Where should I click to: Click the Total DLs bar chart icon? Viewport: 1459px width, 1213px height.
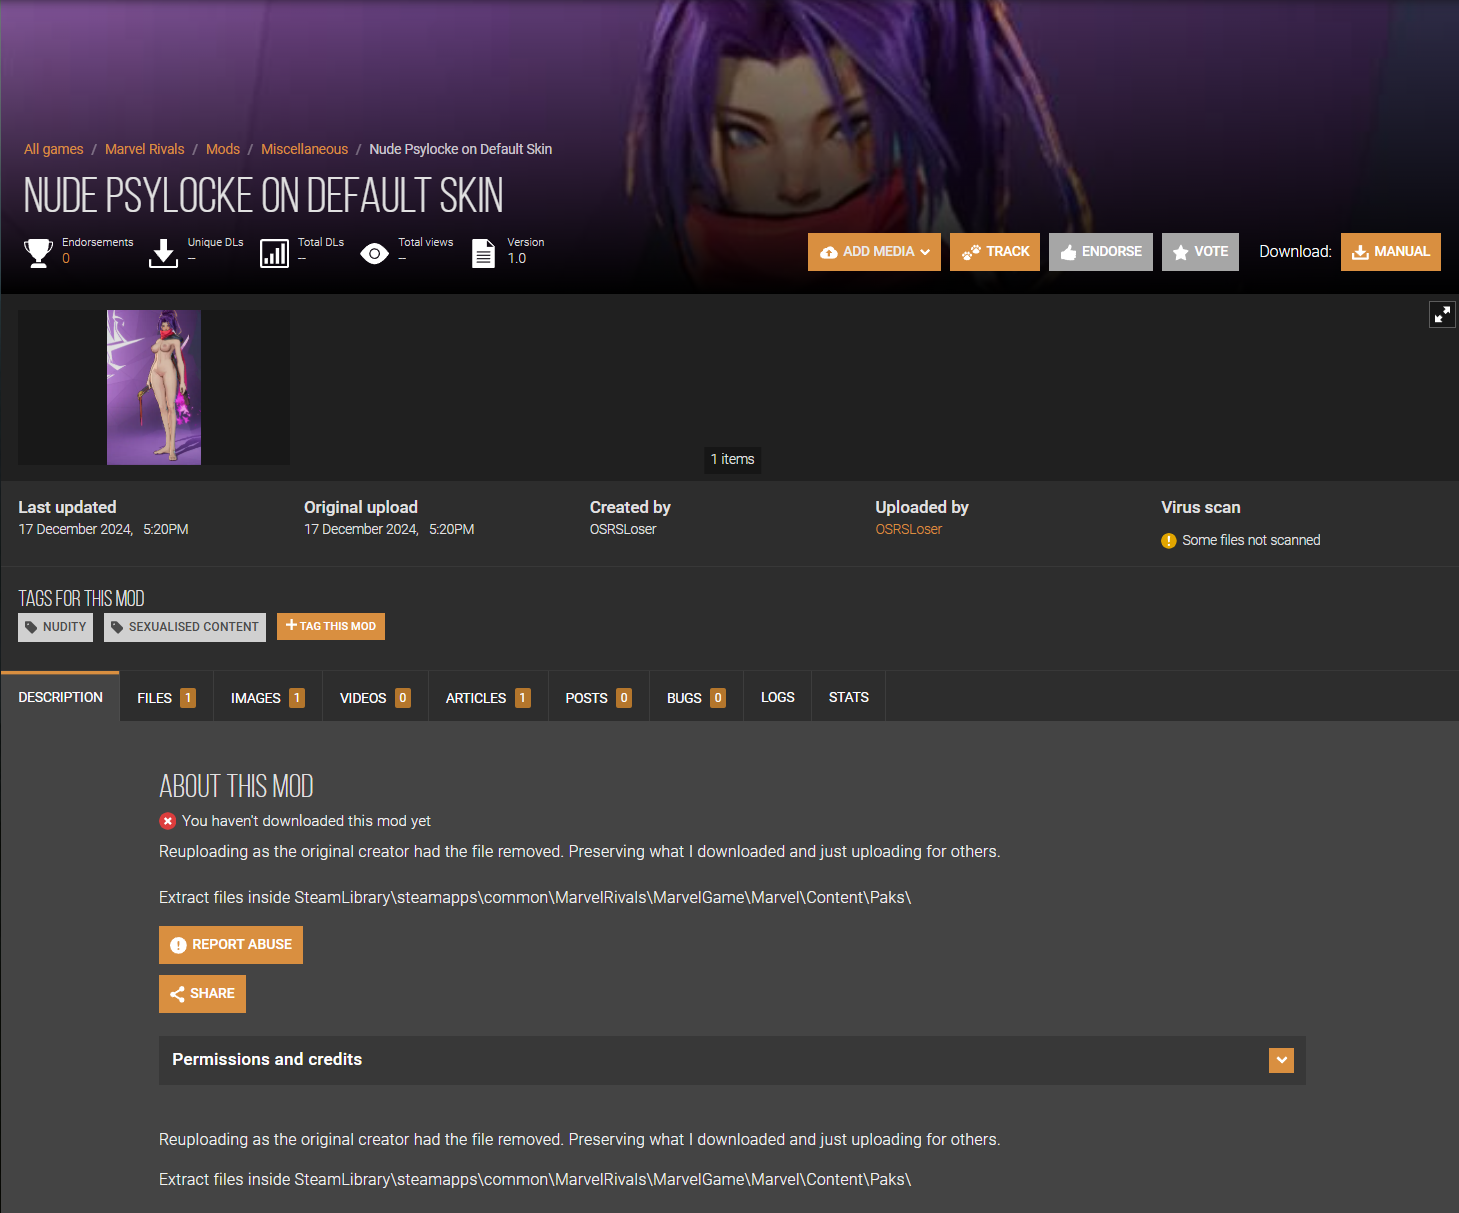pyautogui.click(x=274, y=253)
